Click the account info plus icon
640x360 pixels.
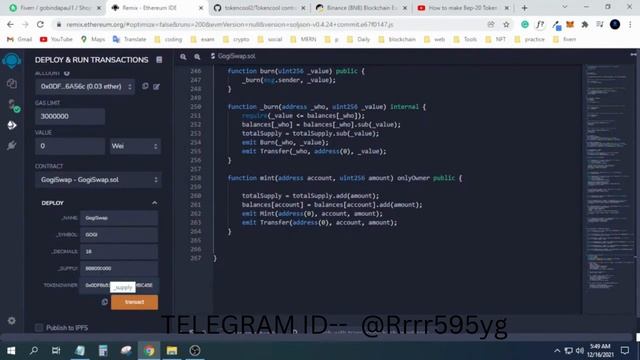coord(67,73)
